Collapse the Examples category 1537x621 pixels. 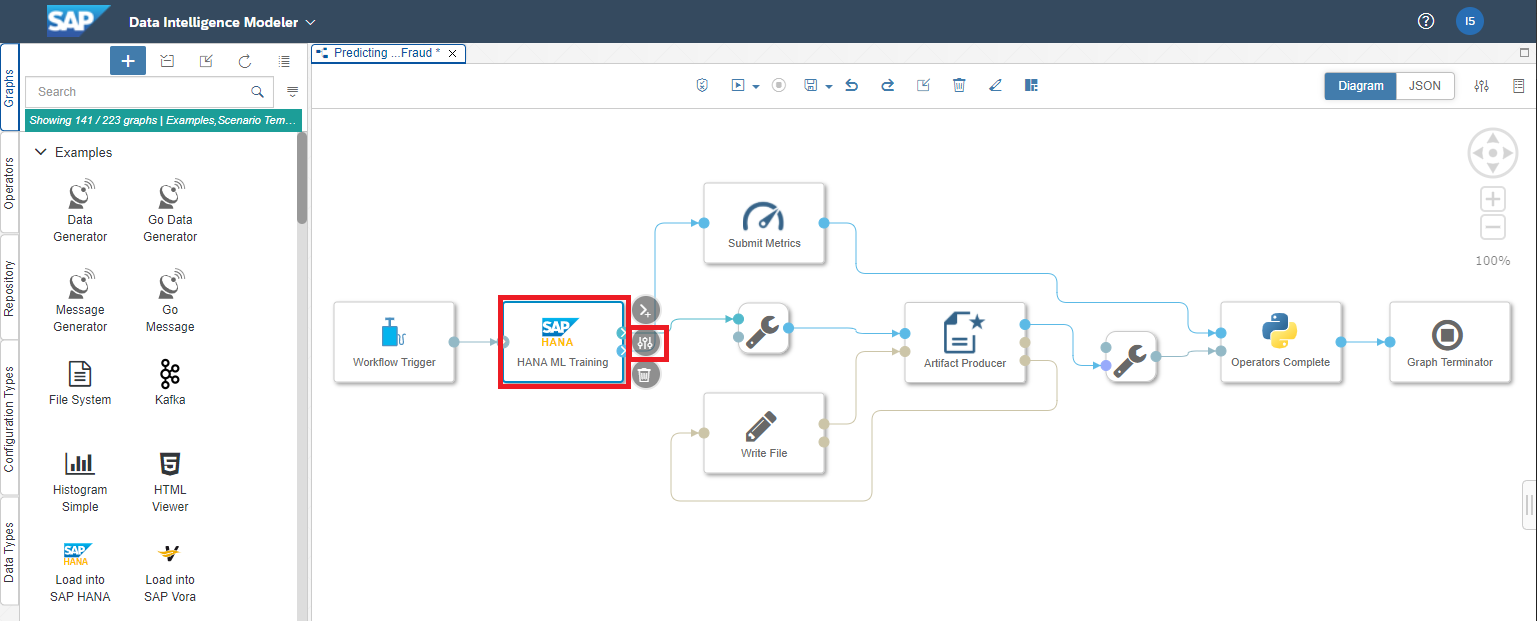click(x=41, y=153)
